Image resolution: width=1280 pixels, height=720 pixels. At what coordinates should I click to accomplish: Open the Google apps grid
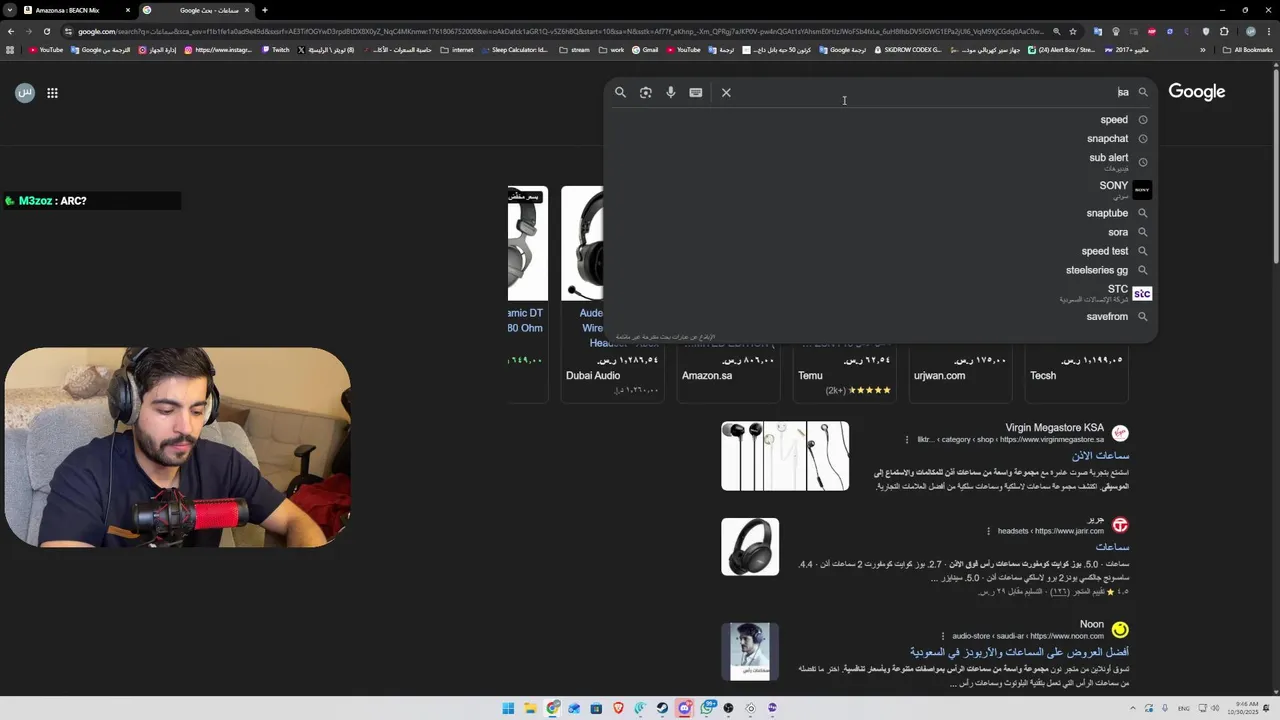click(52, 93)
